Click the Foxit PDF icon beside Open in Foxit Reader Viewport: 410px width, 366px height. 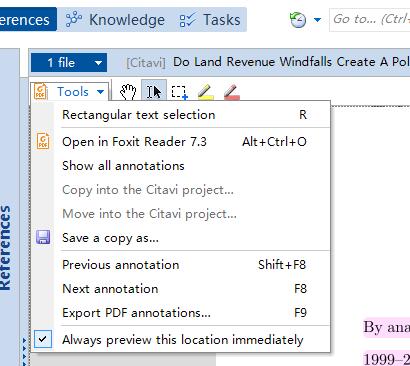click(x=43, y=141)
